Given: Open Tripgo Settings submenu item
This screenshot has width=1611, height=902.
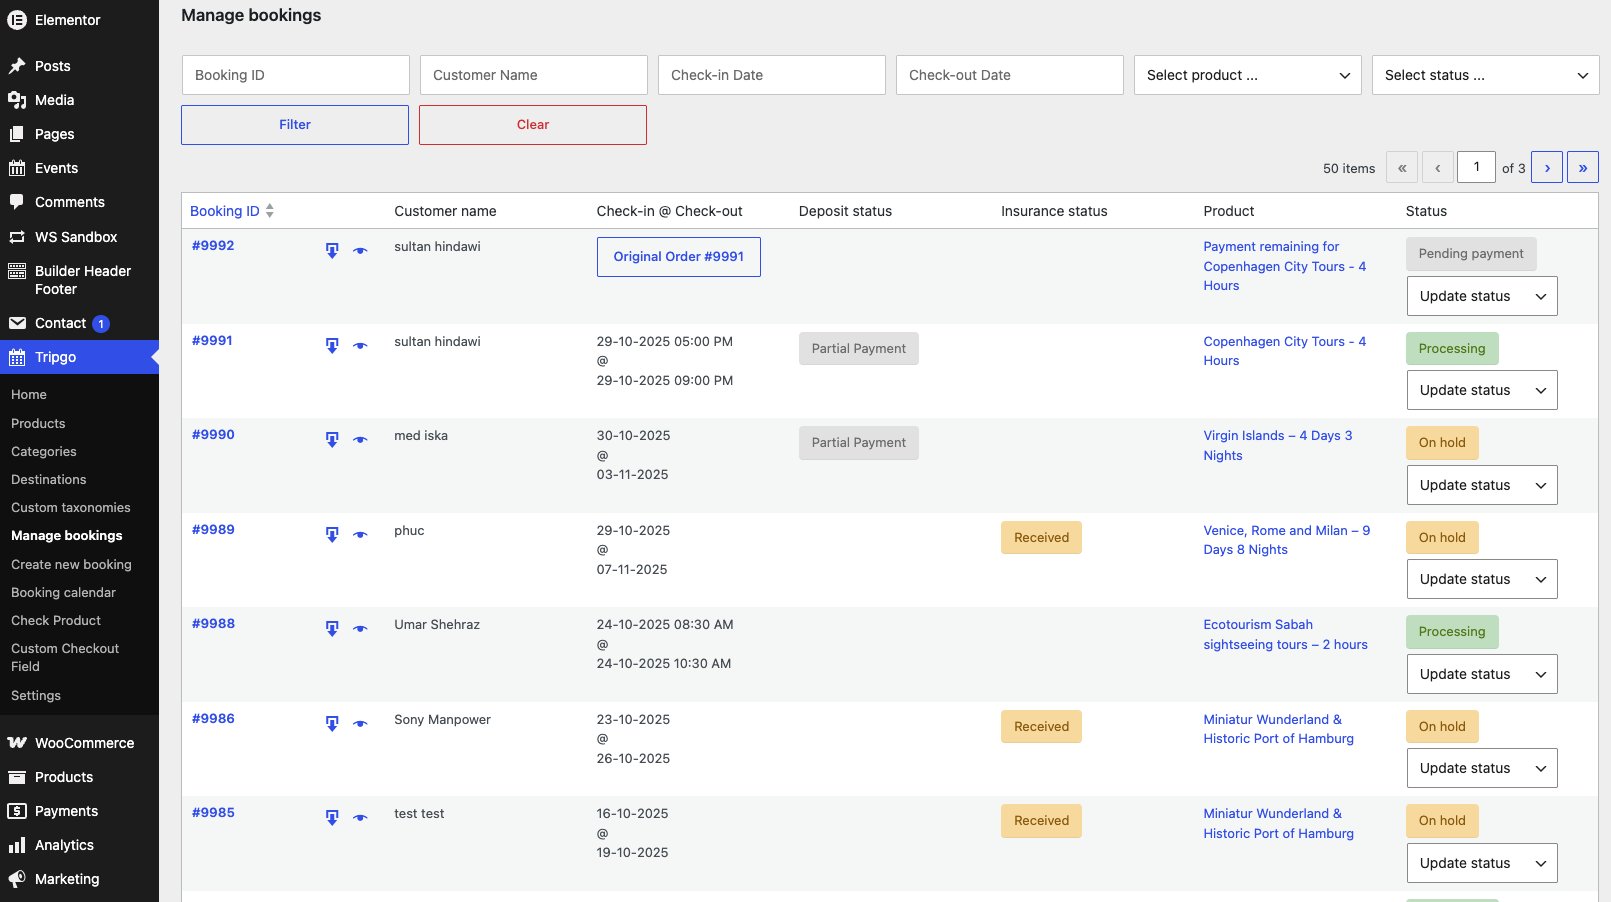Looking at the screenshot, I should pos(36,696).
